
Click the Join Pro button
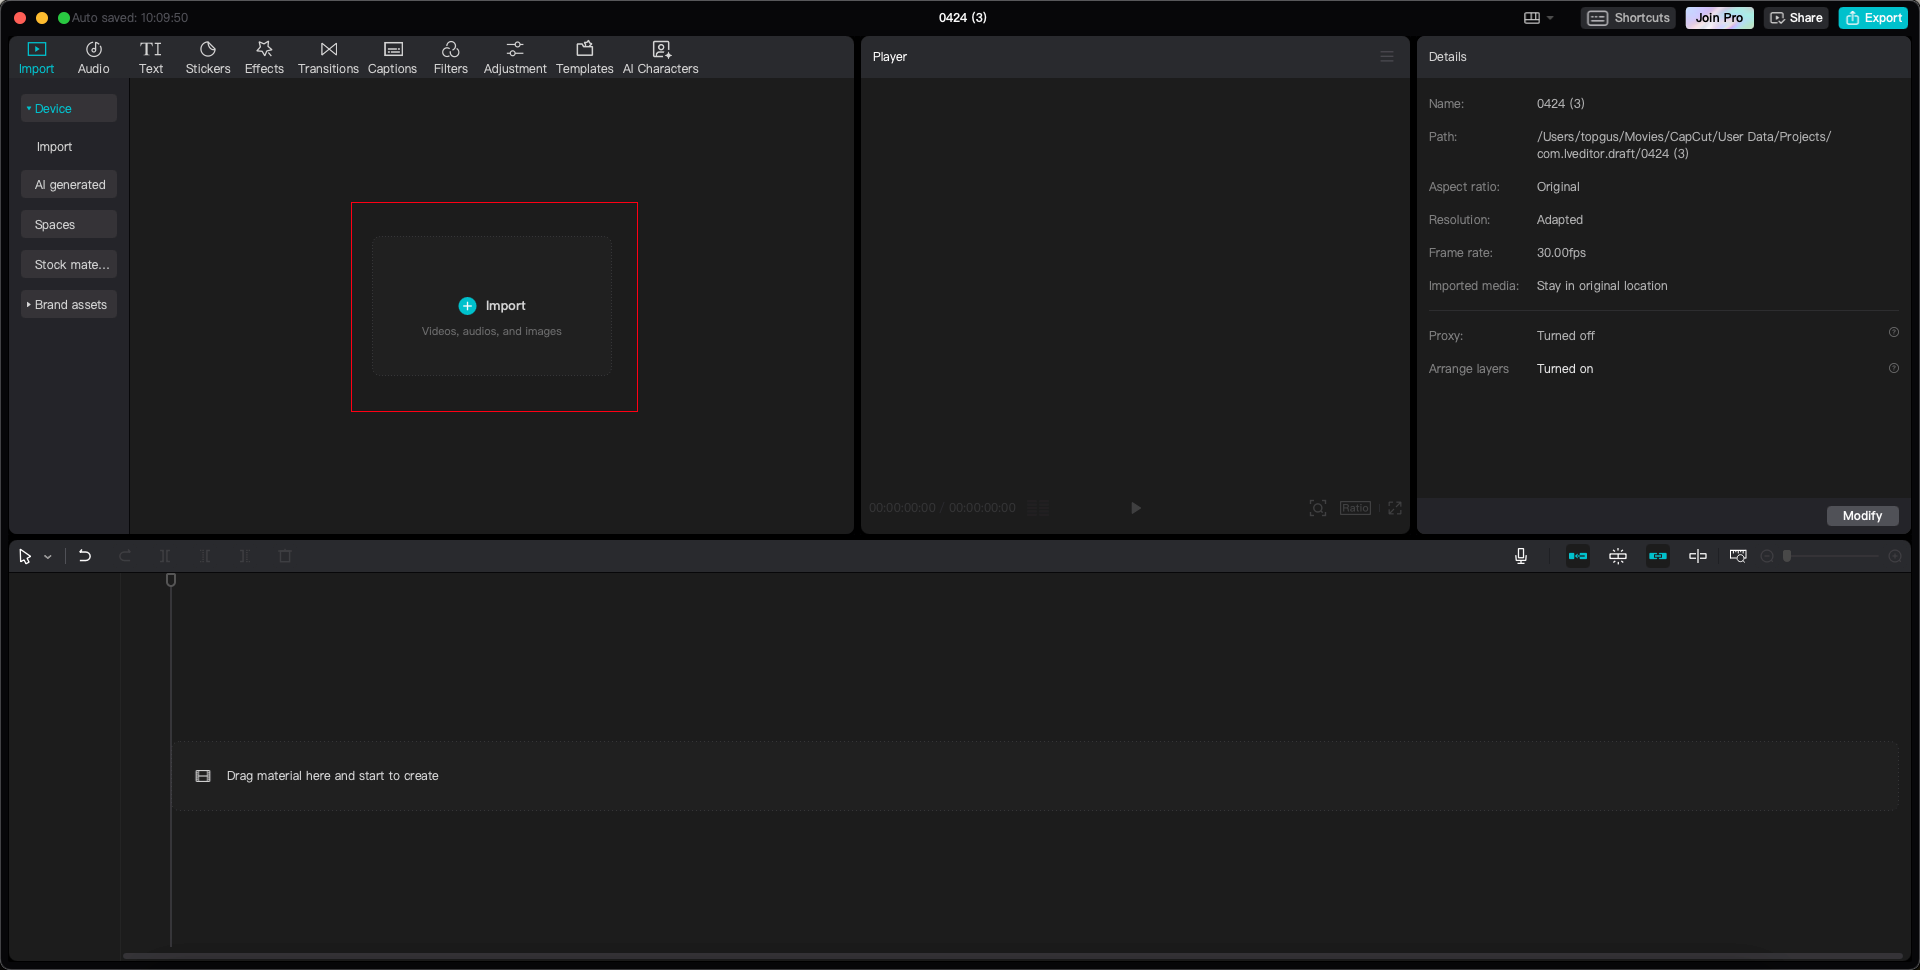coord(1719,18)
